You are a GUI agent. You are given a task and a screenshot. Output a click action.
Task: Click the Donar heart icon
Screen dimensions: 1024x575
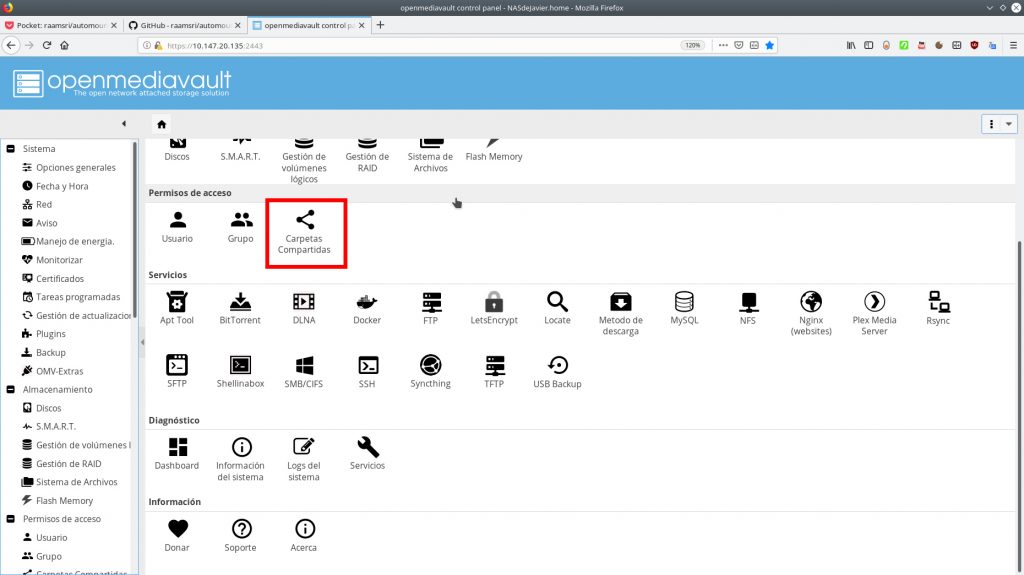[x=177, y=535]
